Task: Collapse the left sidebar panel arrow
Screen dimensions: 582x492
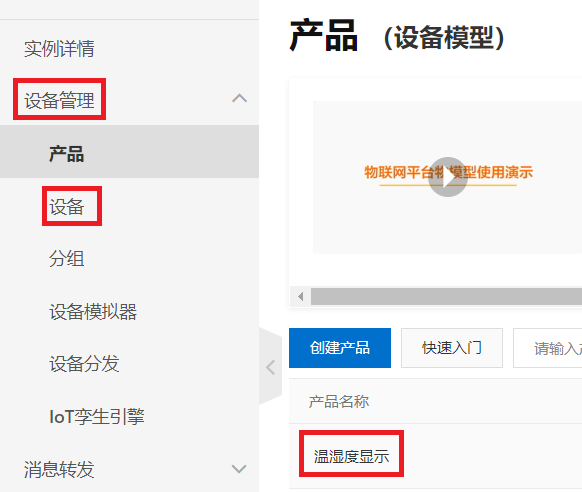Action: click(271, 367)
